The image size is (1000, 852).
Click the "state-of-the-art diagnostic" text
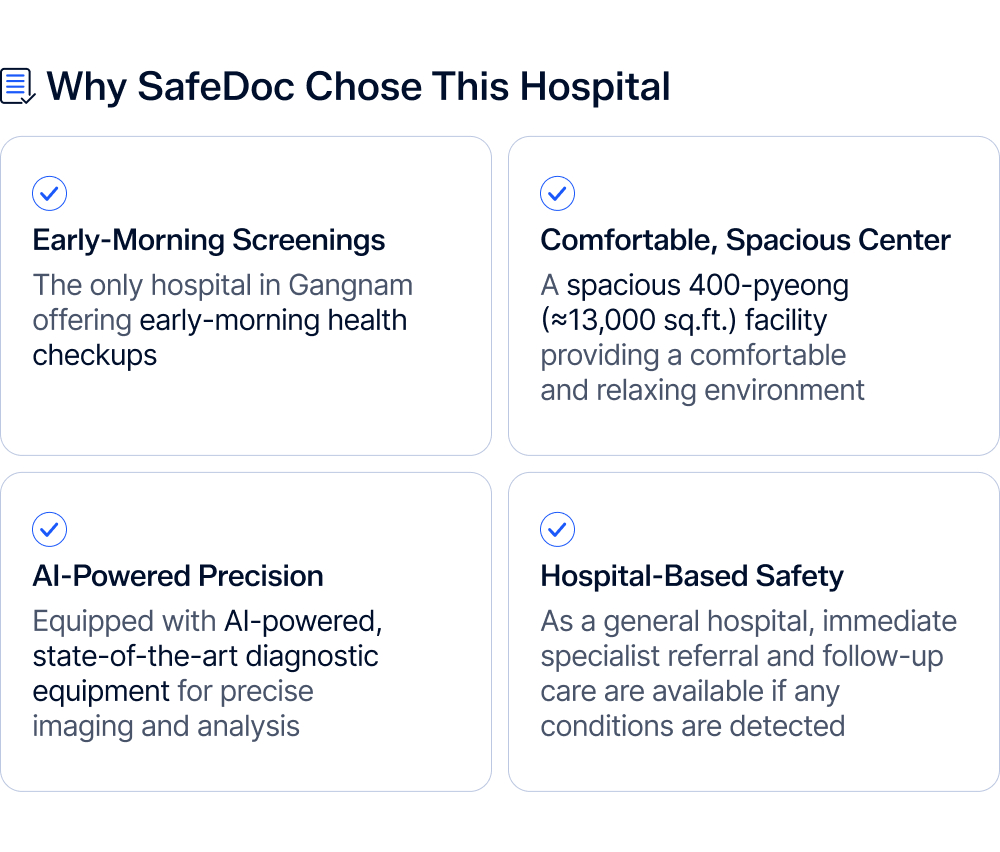pyautogui.click(x=205, y=656)
